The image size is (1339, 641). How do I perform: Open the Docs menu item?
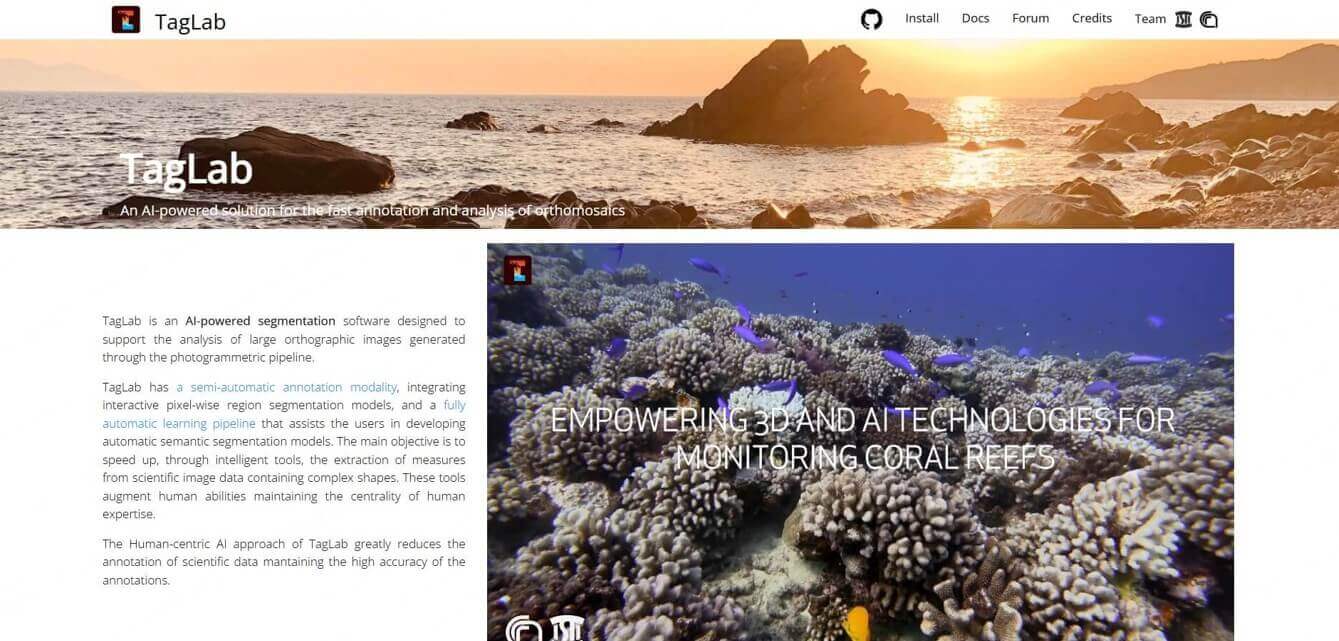975,18
